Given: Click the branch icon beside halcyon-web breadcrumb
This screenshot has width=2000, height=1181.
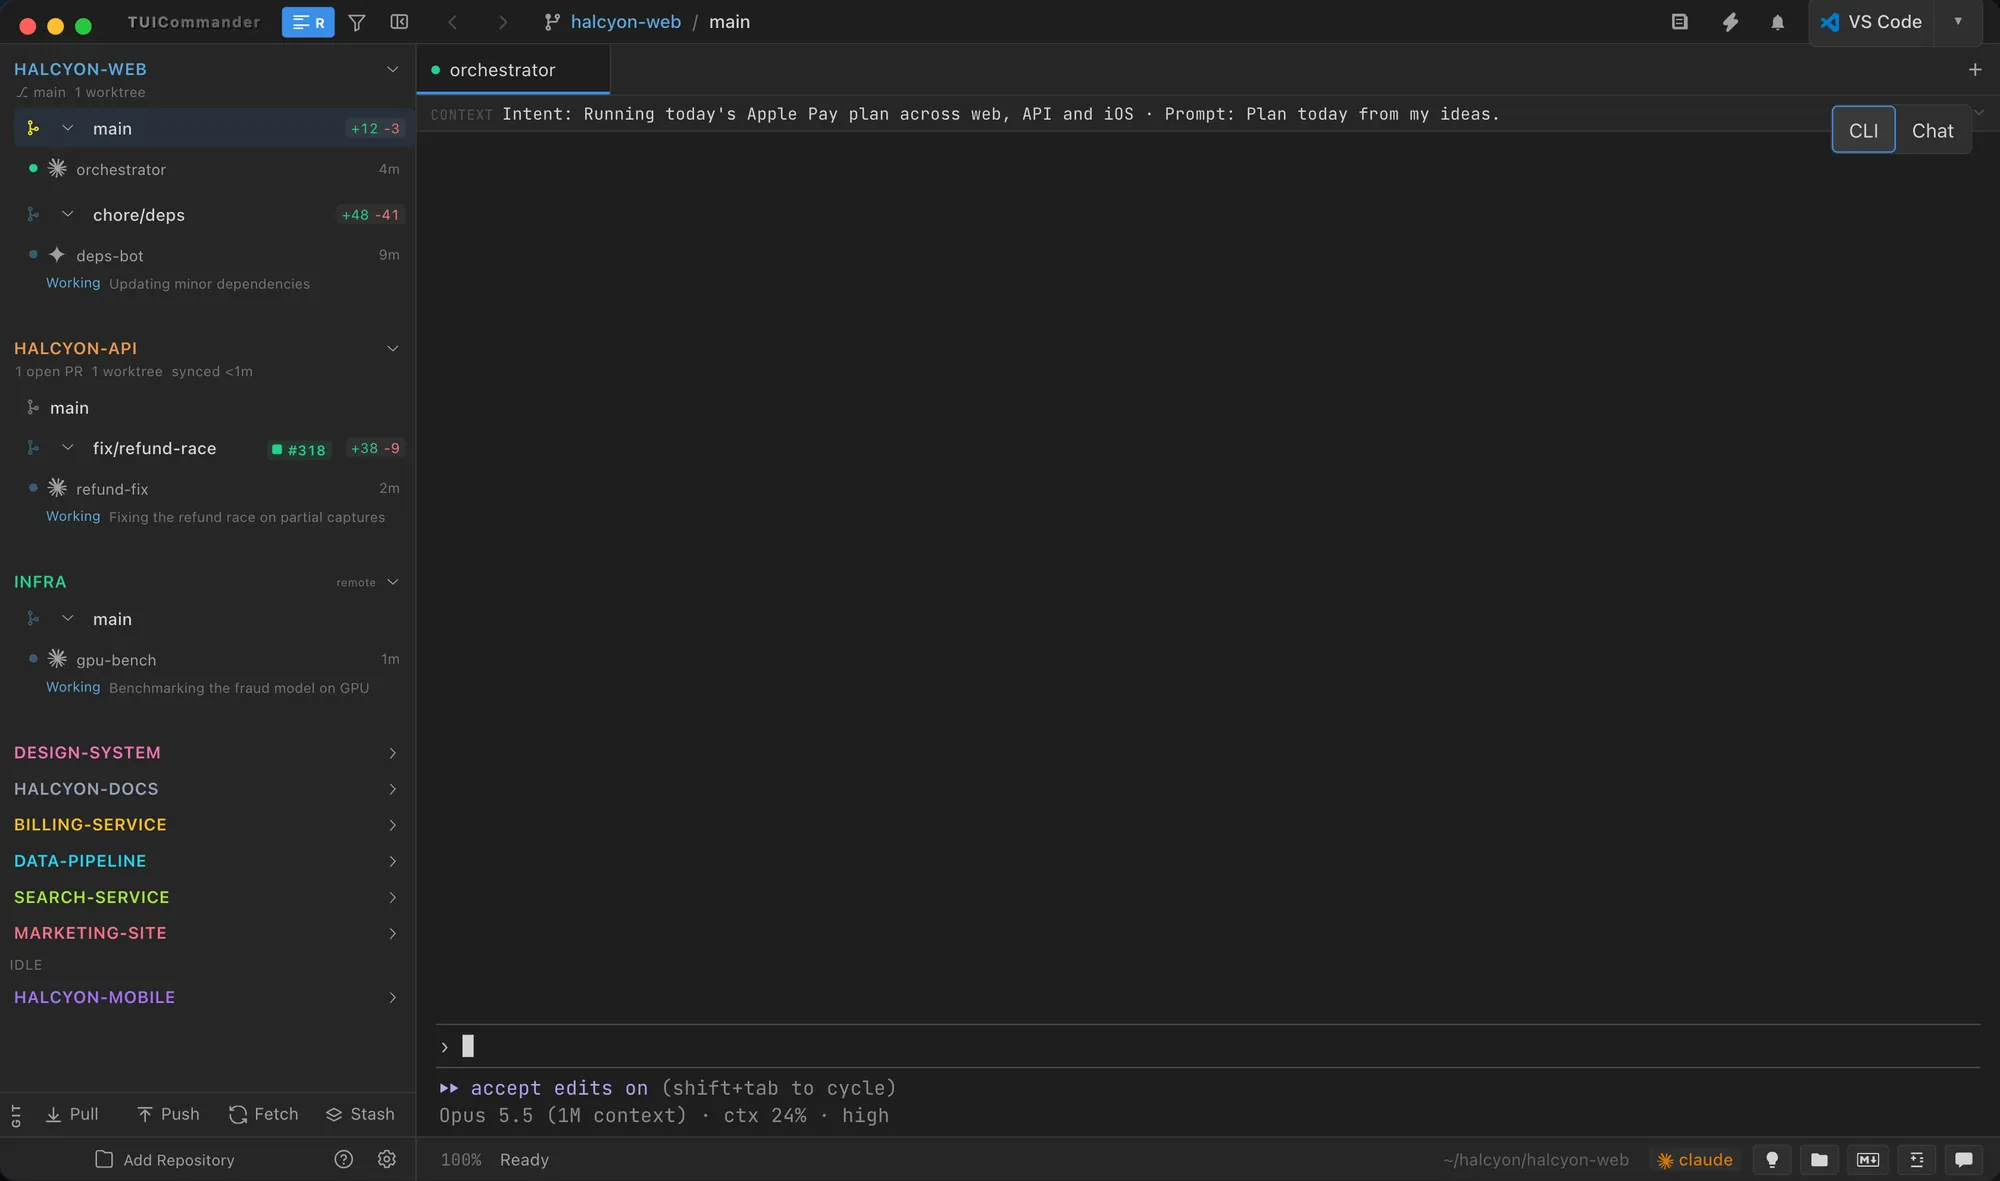Looking at the screenshot, I should [x=552, y=22].
